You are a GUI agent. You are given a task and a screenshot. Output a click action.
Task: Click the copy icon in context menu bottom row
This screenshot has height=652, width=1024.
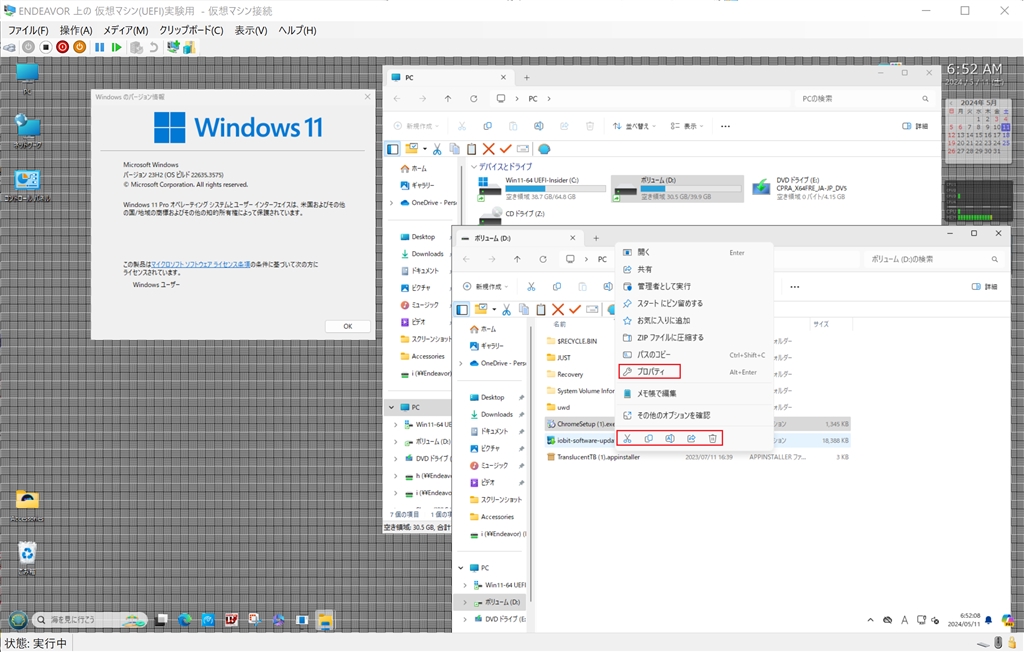point(648,438)
